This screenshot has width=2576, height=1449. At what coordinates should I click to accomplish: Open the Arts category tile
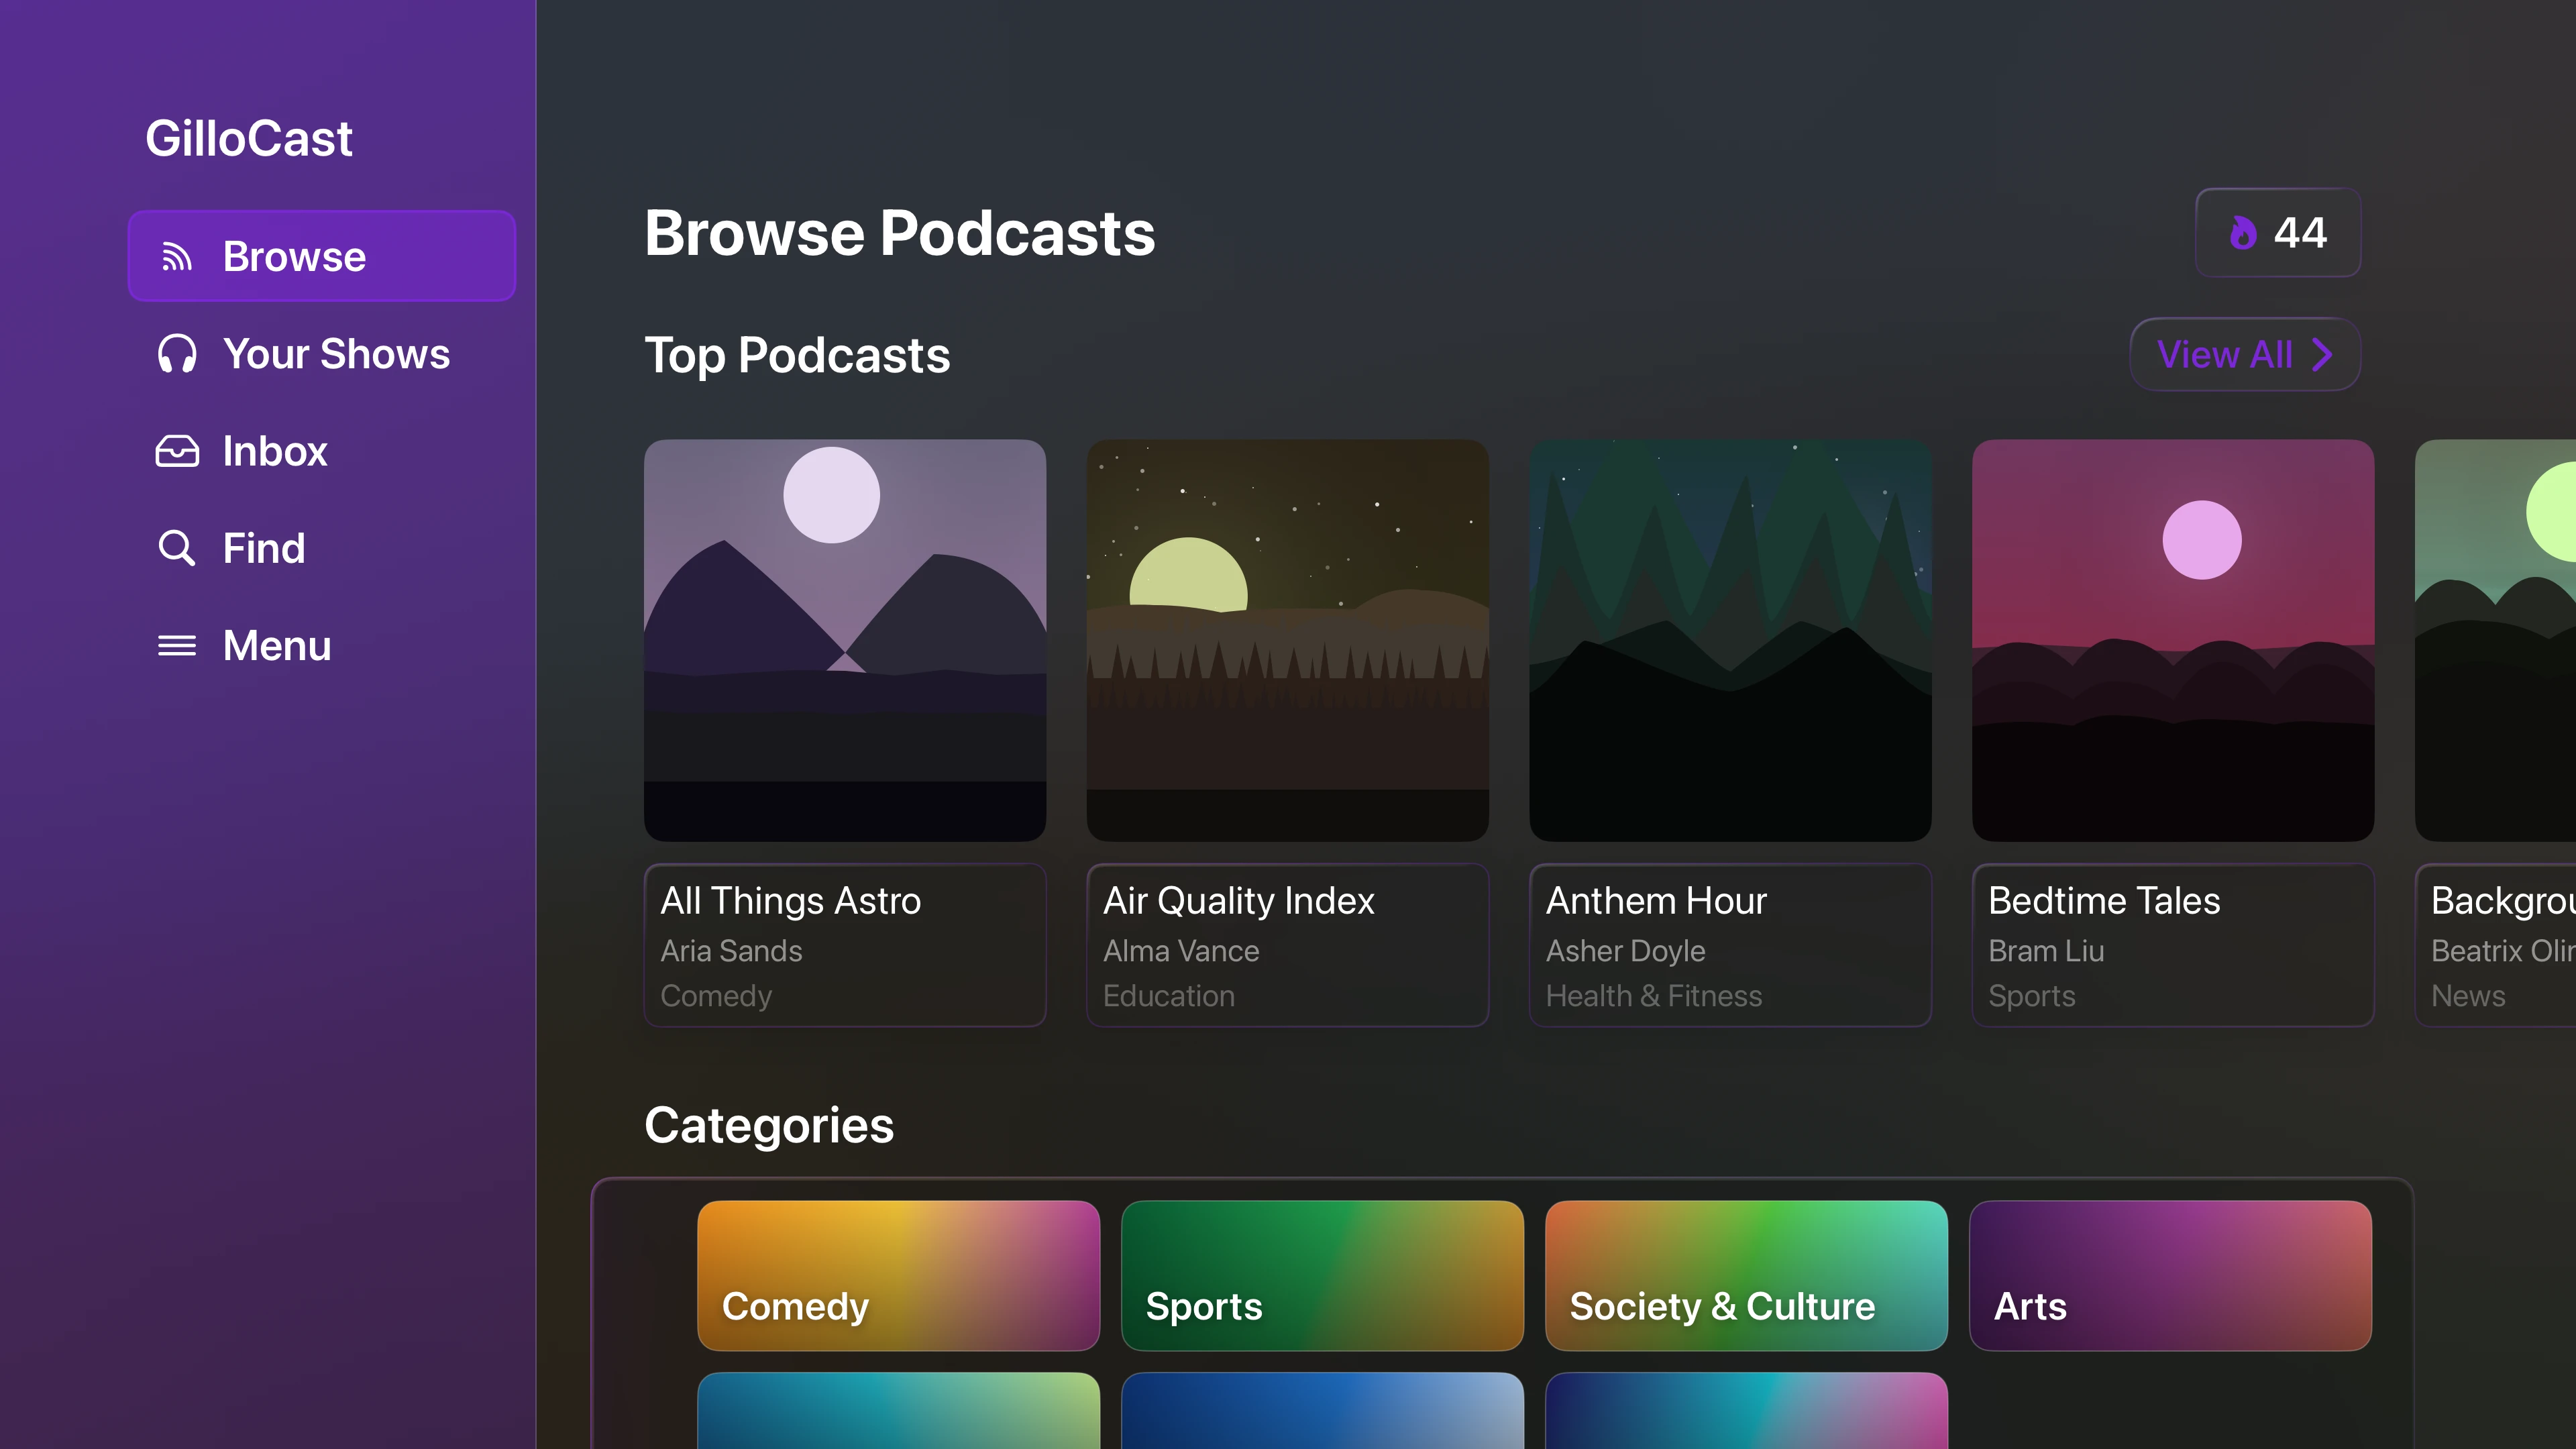coord(2170,1275)
